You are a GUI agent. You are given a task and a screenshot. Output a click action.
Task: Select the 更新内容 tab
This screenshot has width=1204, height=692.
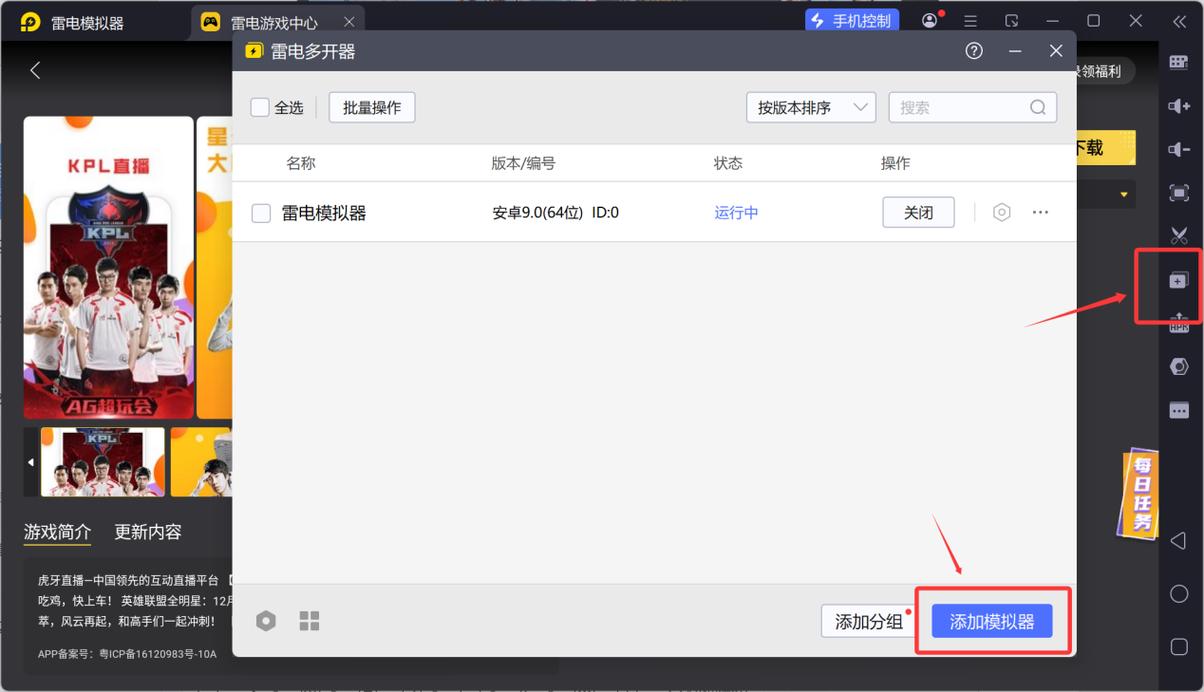[148, 532]
